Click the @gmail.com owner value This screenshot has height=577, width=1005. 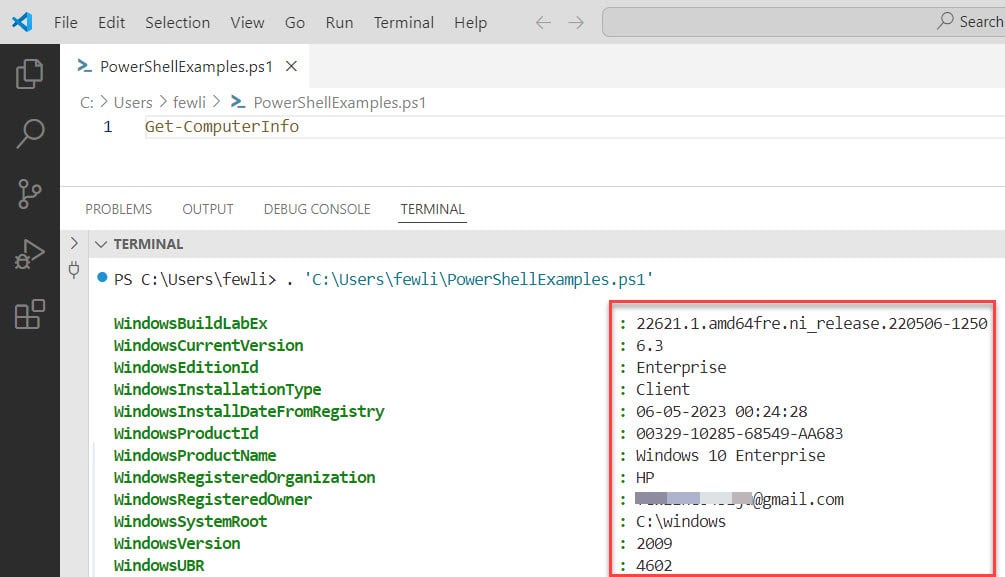click(740, 499)
